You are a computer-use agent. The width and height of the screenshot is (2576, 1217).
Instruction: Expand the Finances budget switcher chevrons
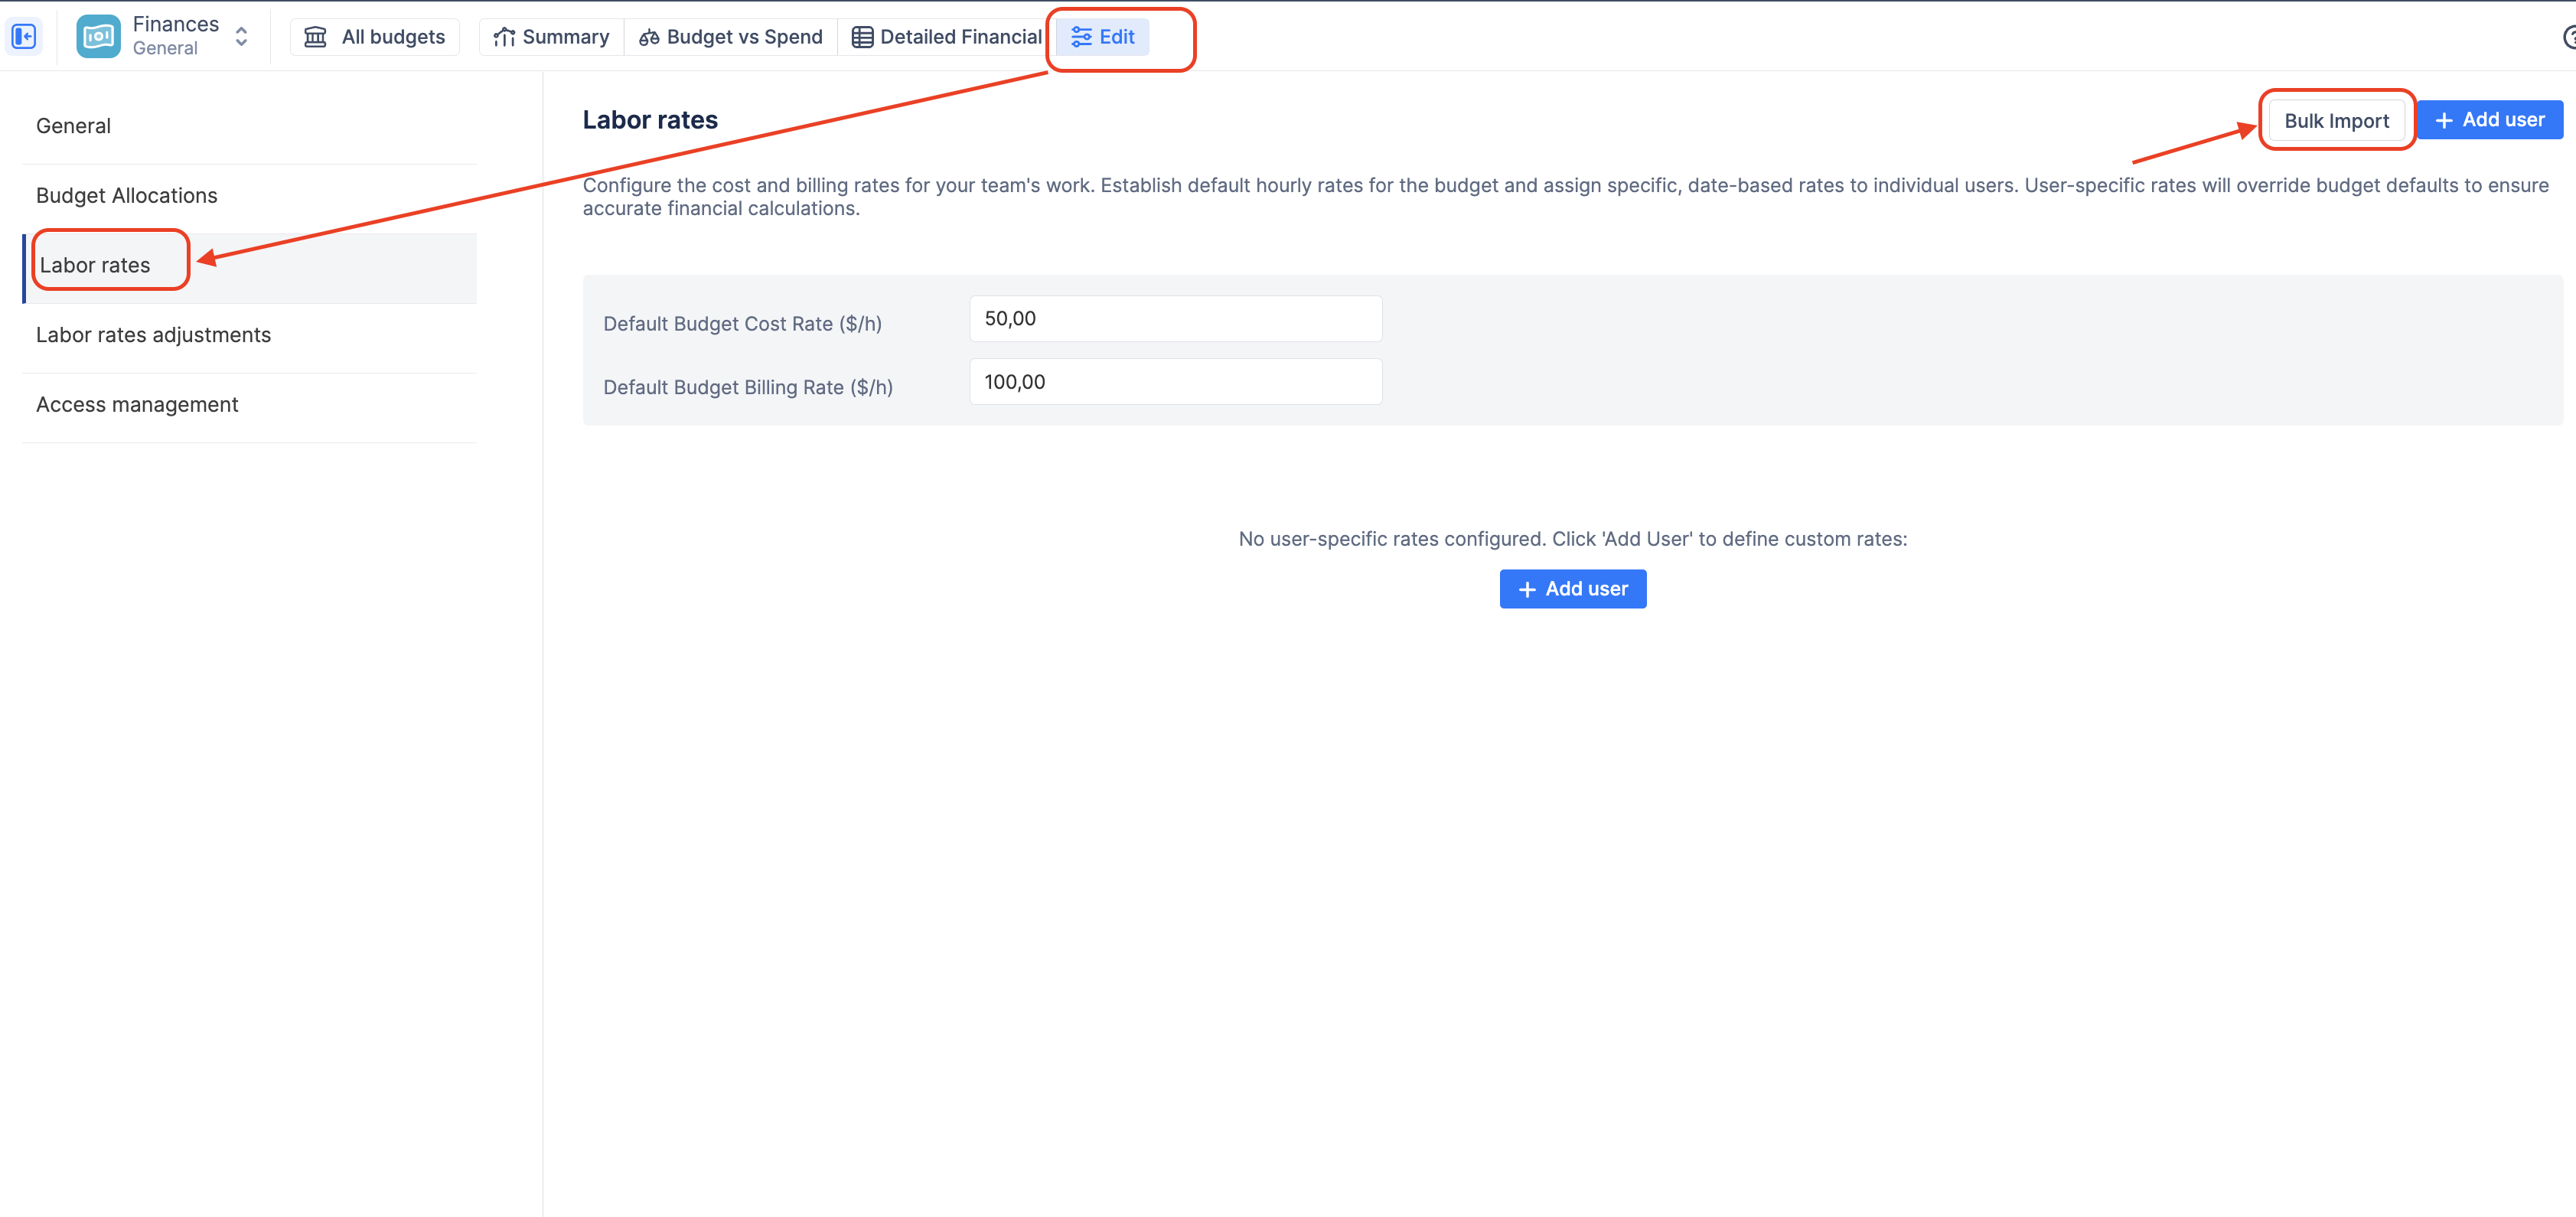(x=241, y=37)
